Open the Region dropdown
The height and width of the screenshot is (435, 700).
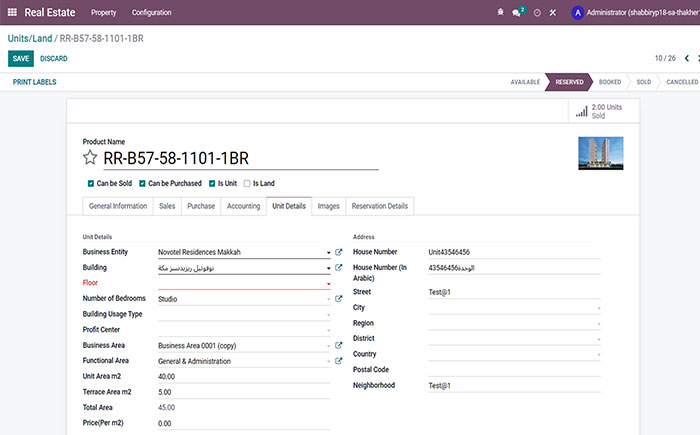pos(598,324)
